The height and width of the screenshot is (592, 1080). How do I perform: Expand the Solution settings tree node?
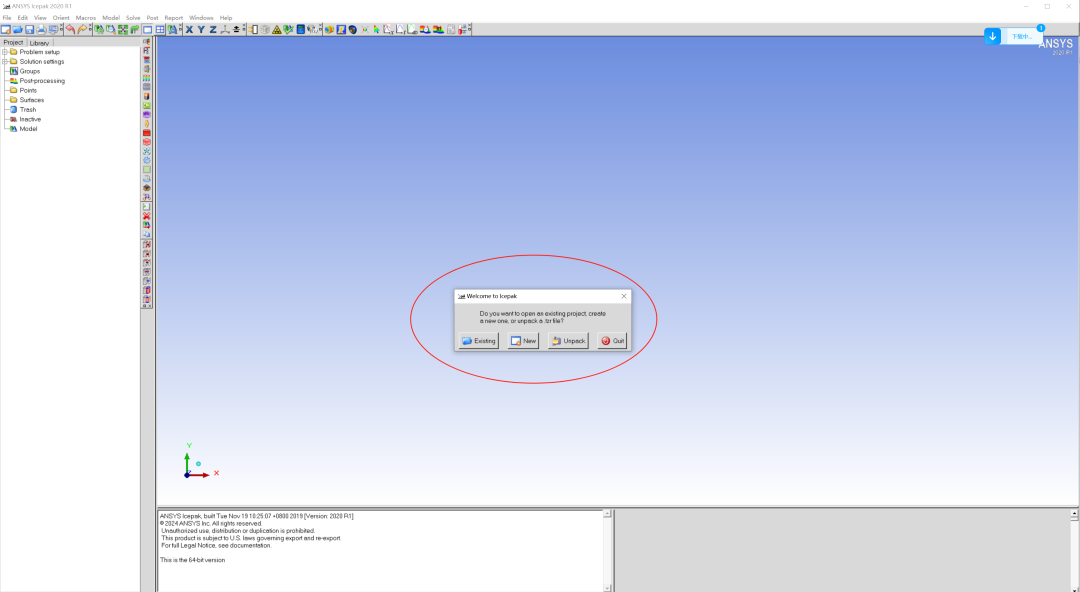(x=5, y=61)
